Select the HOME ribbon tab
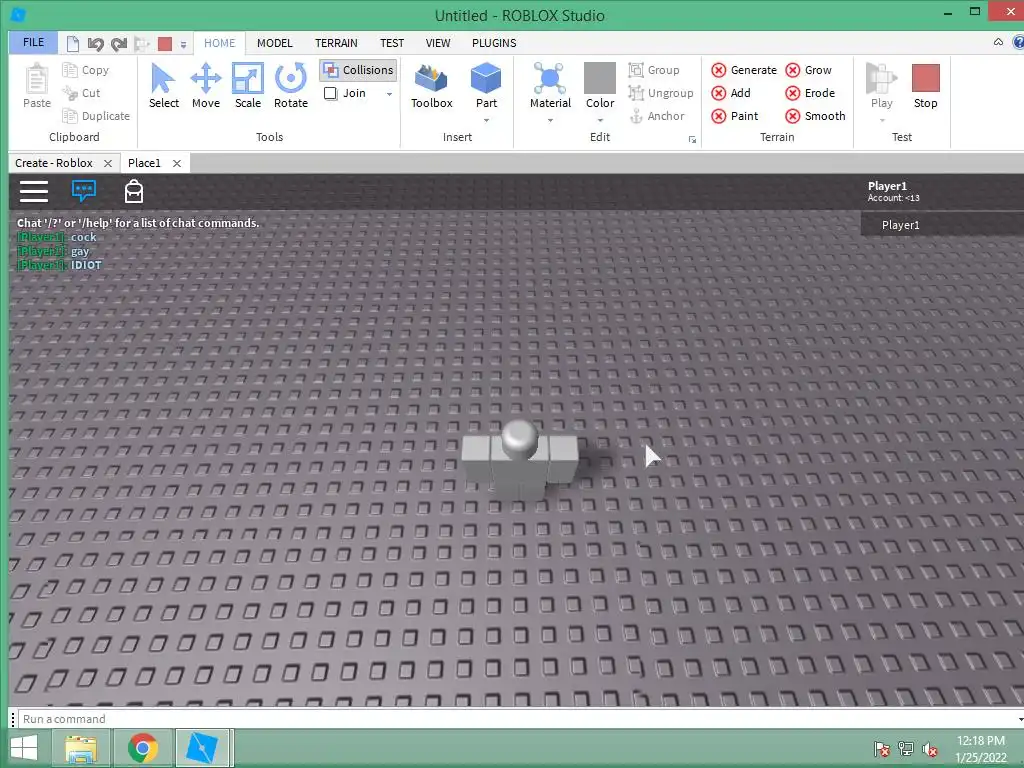This screenshot has width=1024, height=768. point(219,43)
